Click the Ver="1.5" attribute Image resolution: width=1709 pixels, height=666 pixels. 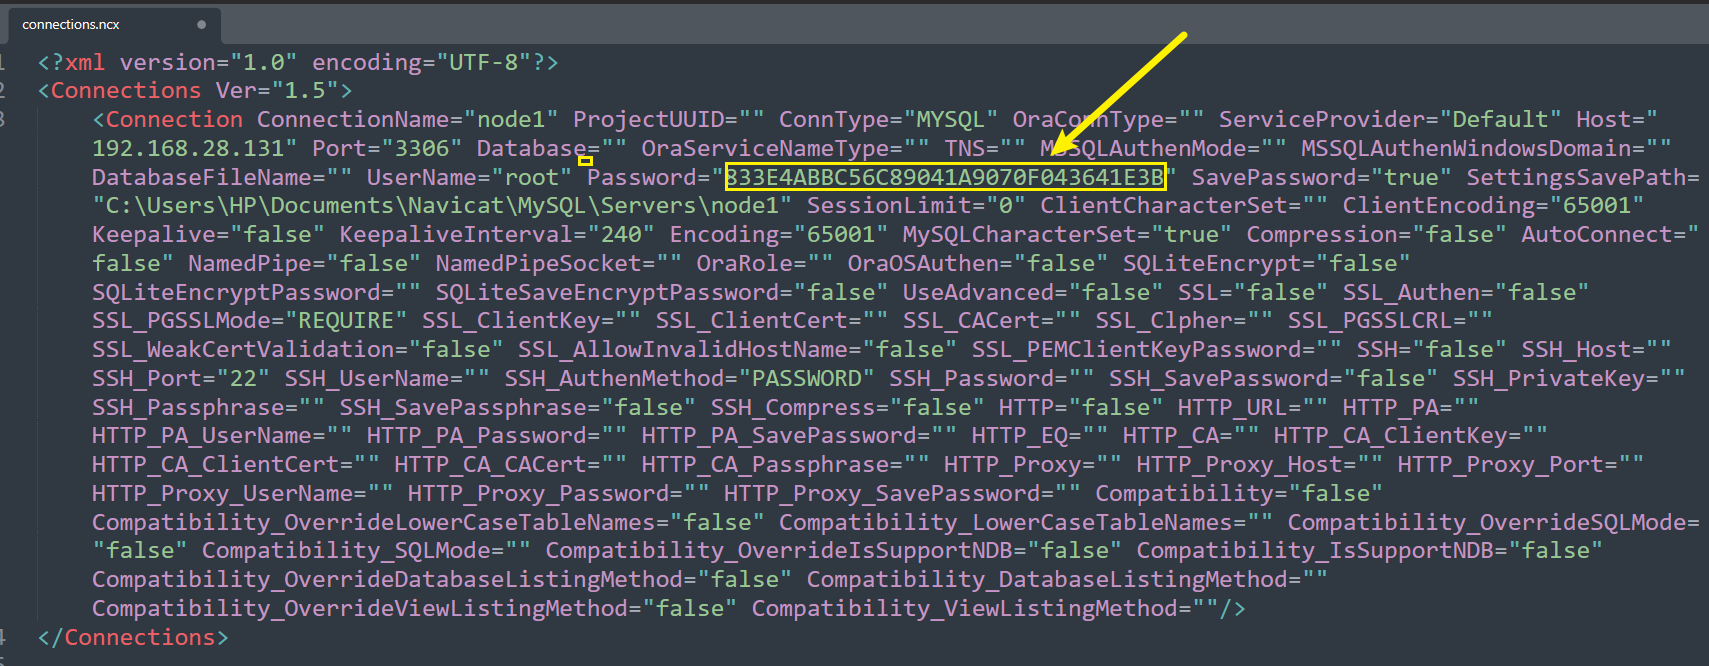277,90
